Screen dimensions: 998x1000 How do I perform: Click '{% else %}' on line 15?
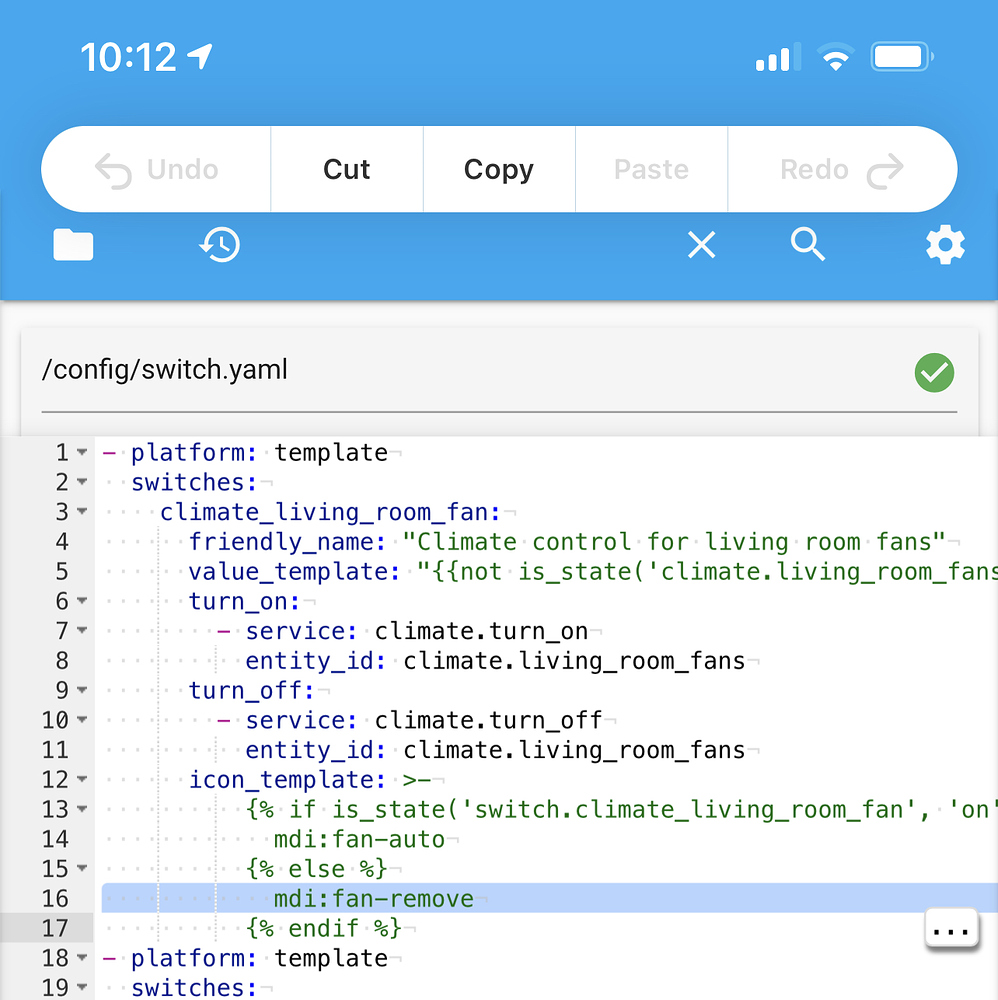[316, 869]
